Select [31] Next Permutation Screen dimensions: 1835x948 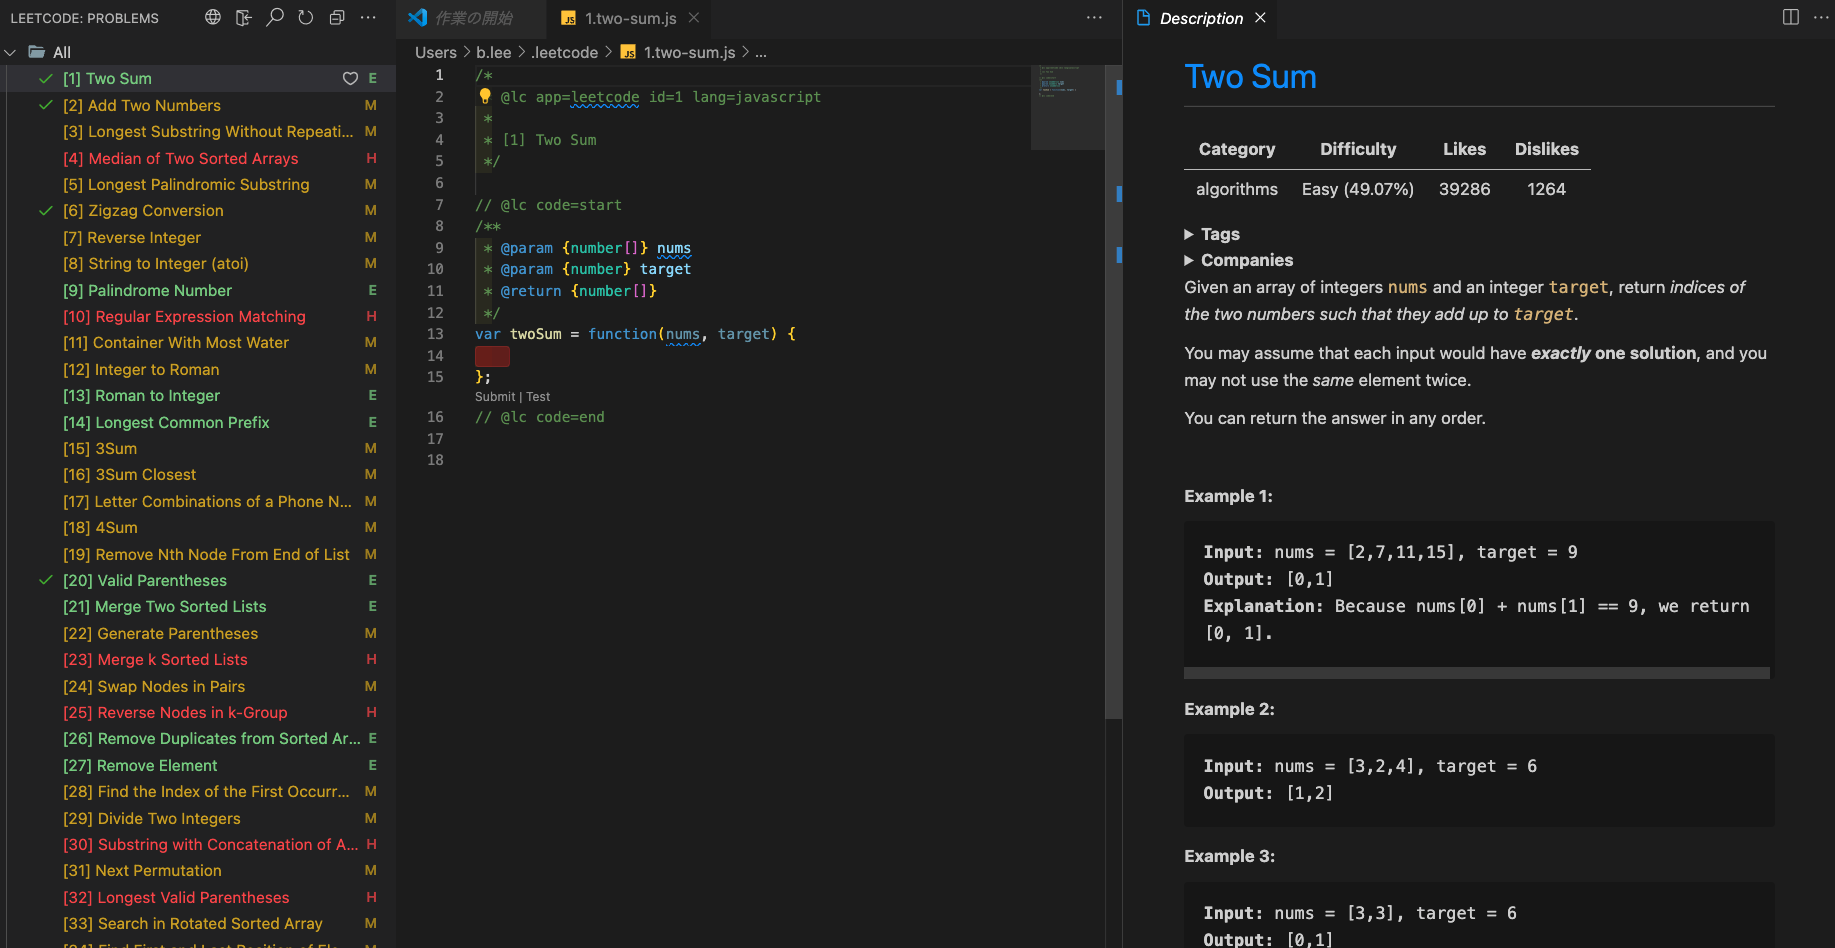click(200, 870)
